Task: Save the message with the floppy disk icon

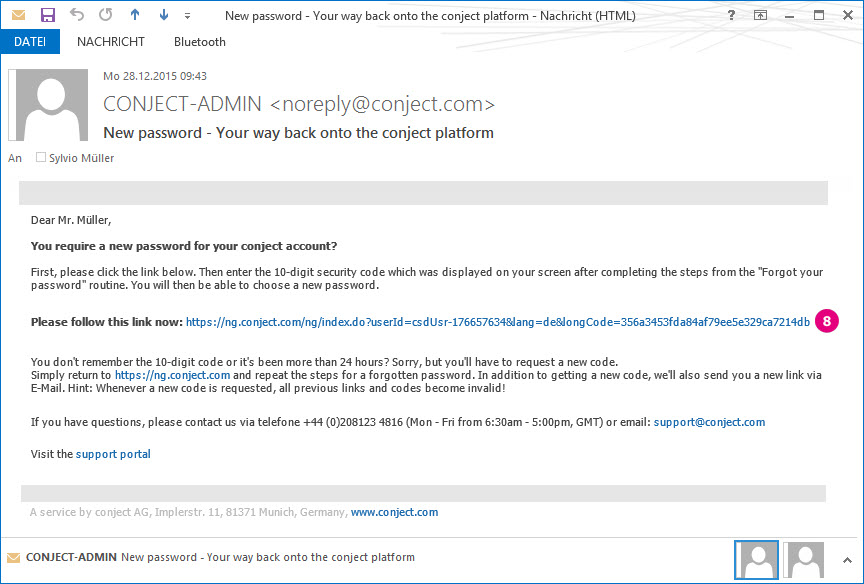Action: click(x=48, y=15)
